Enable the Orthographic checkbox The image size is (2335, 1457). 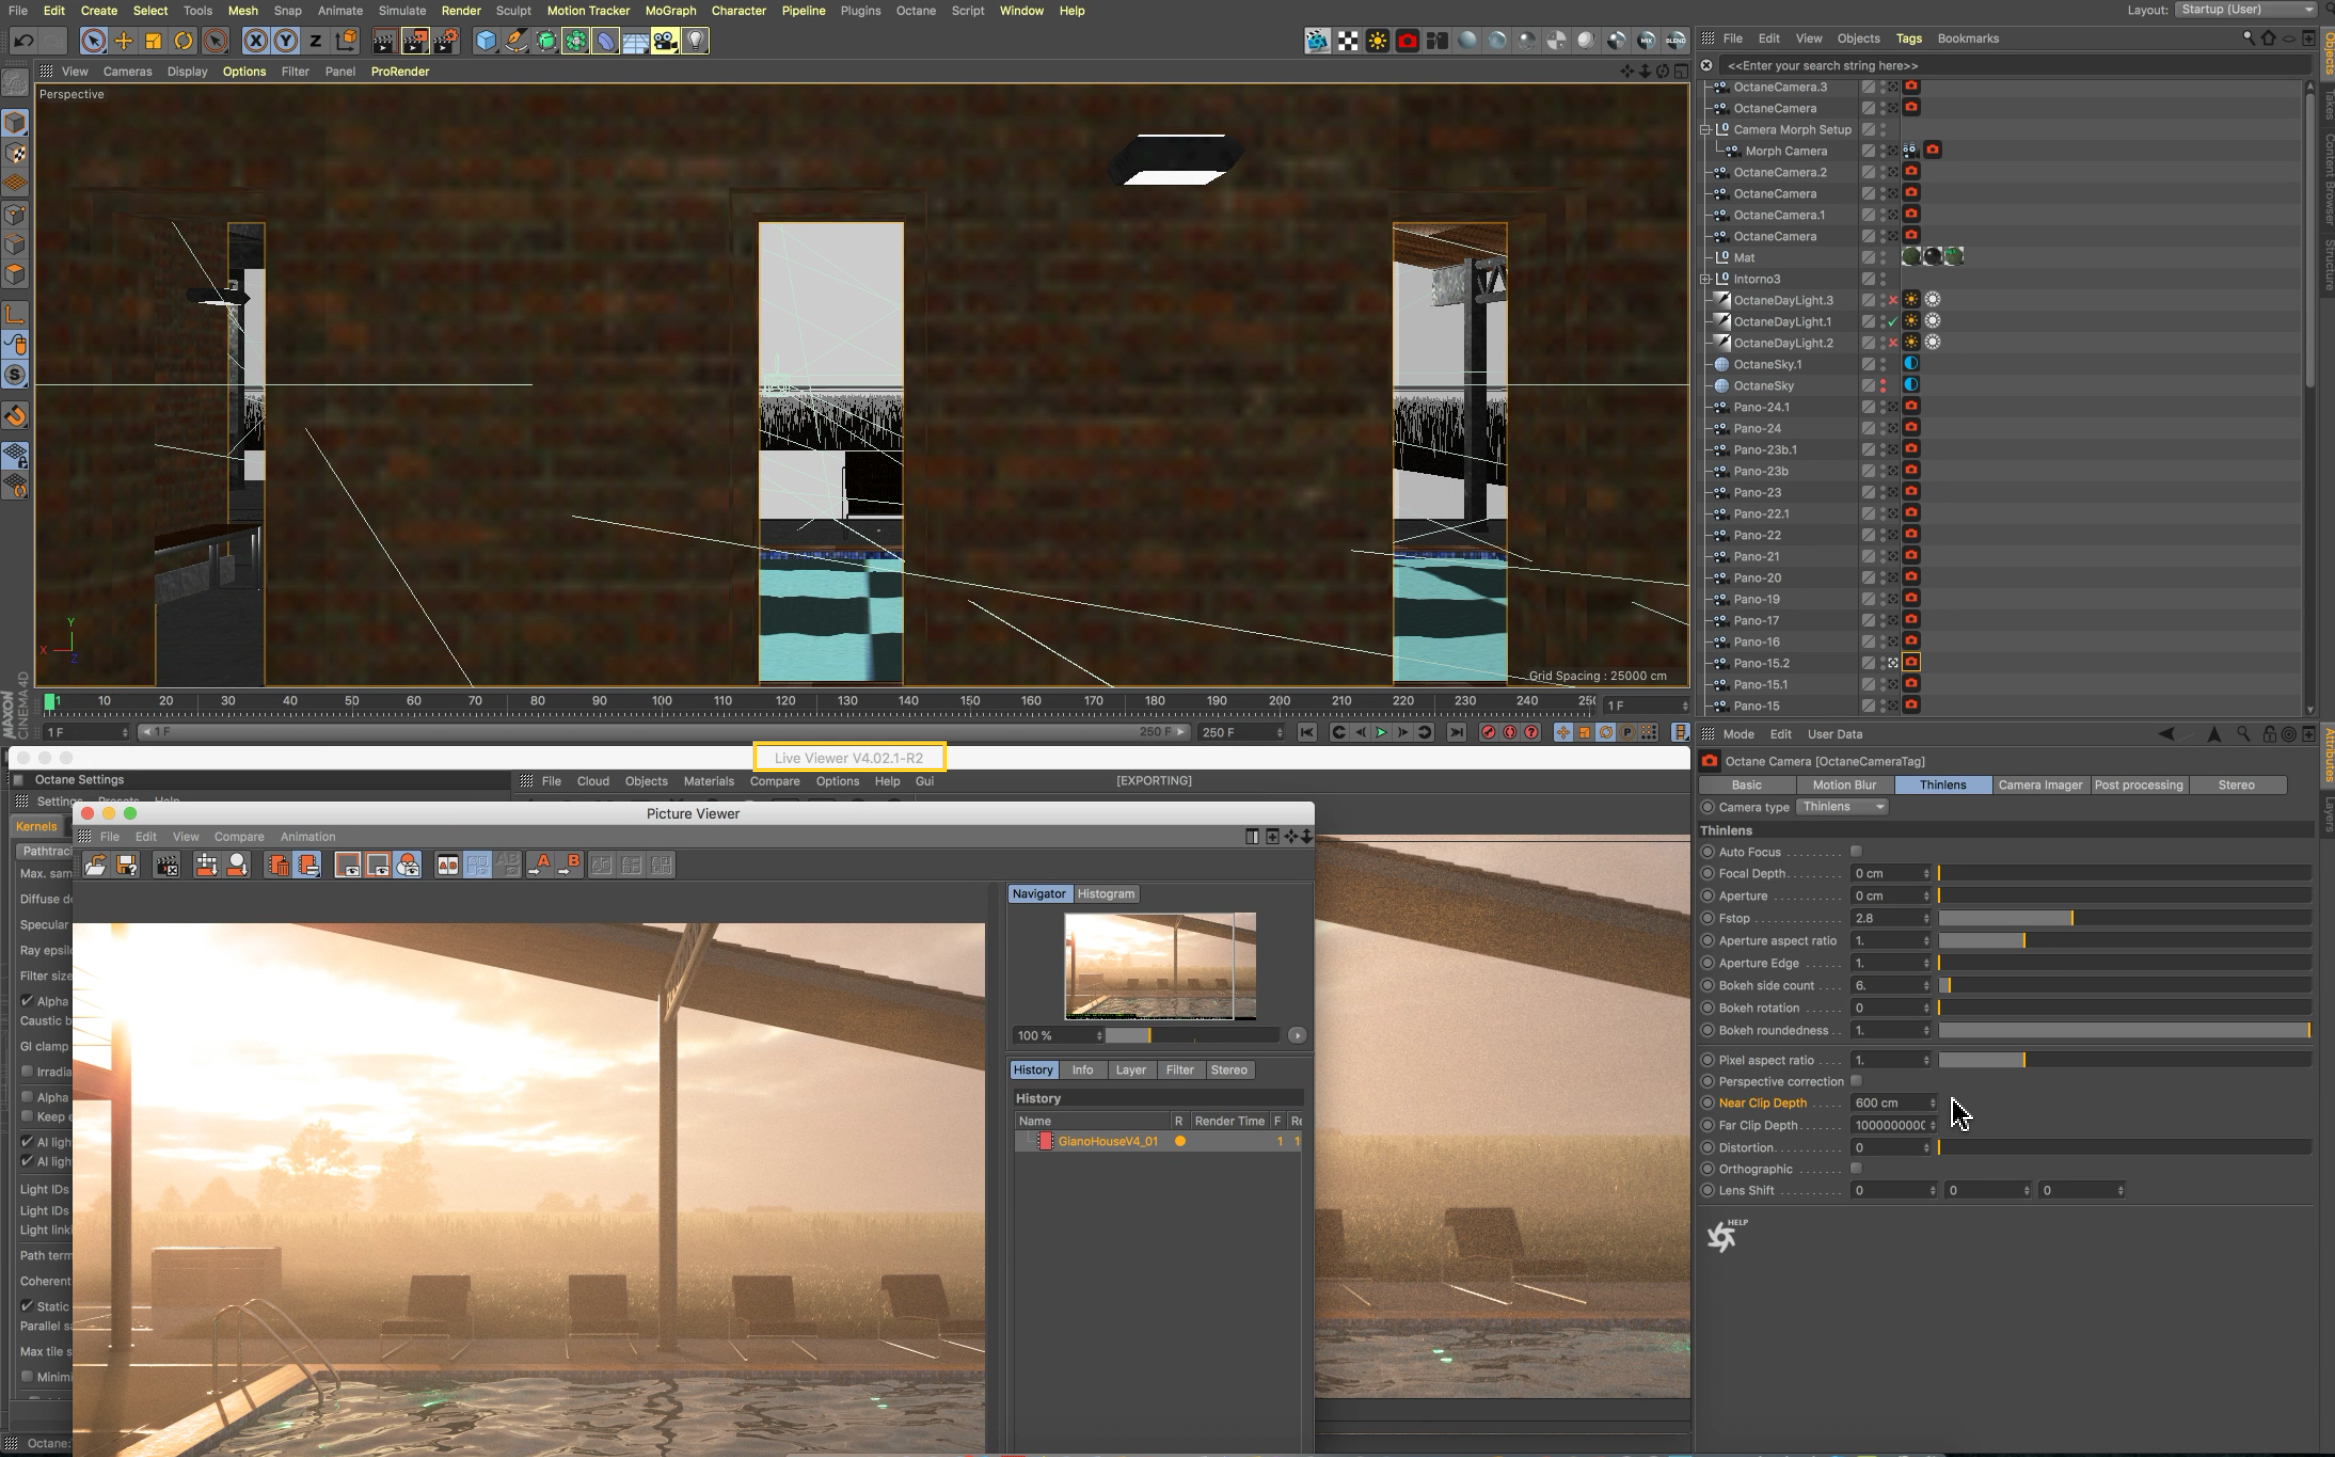tap(1856, 1168)
